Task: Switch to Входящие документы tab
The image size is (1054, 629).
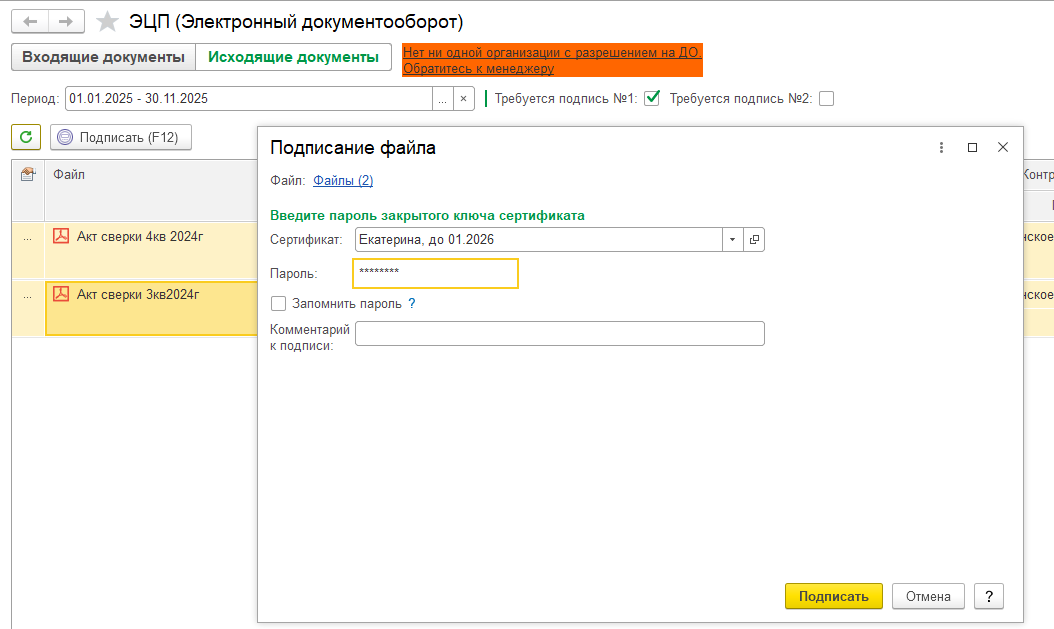Action: coord(103,57)
